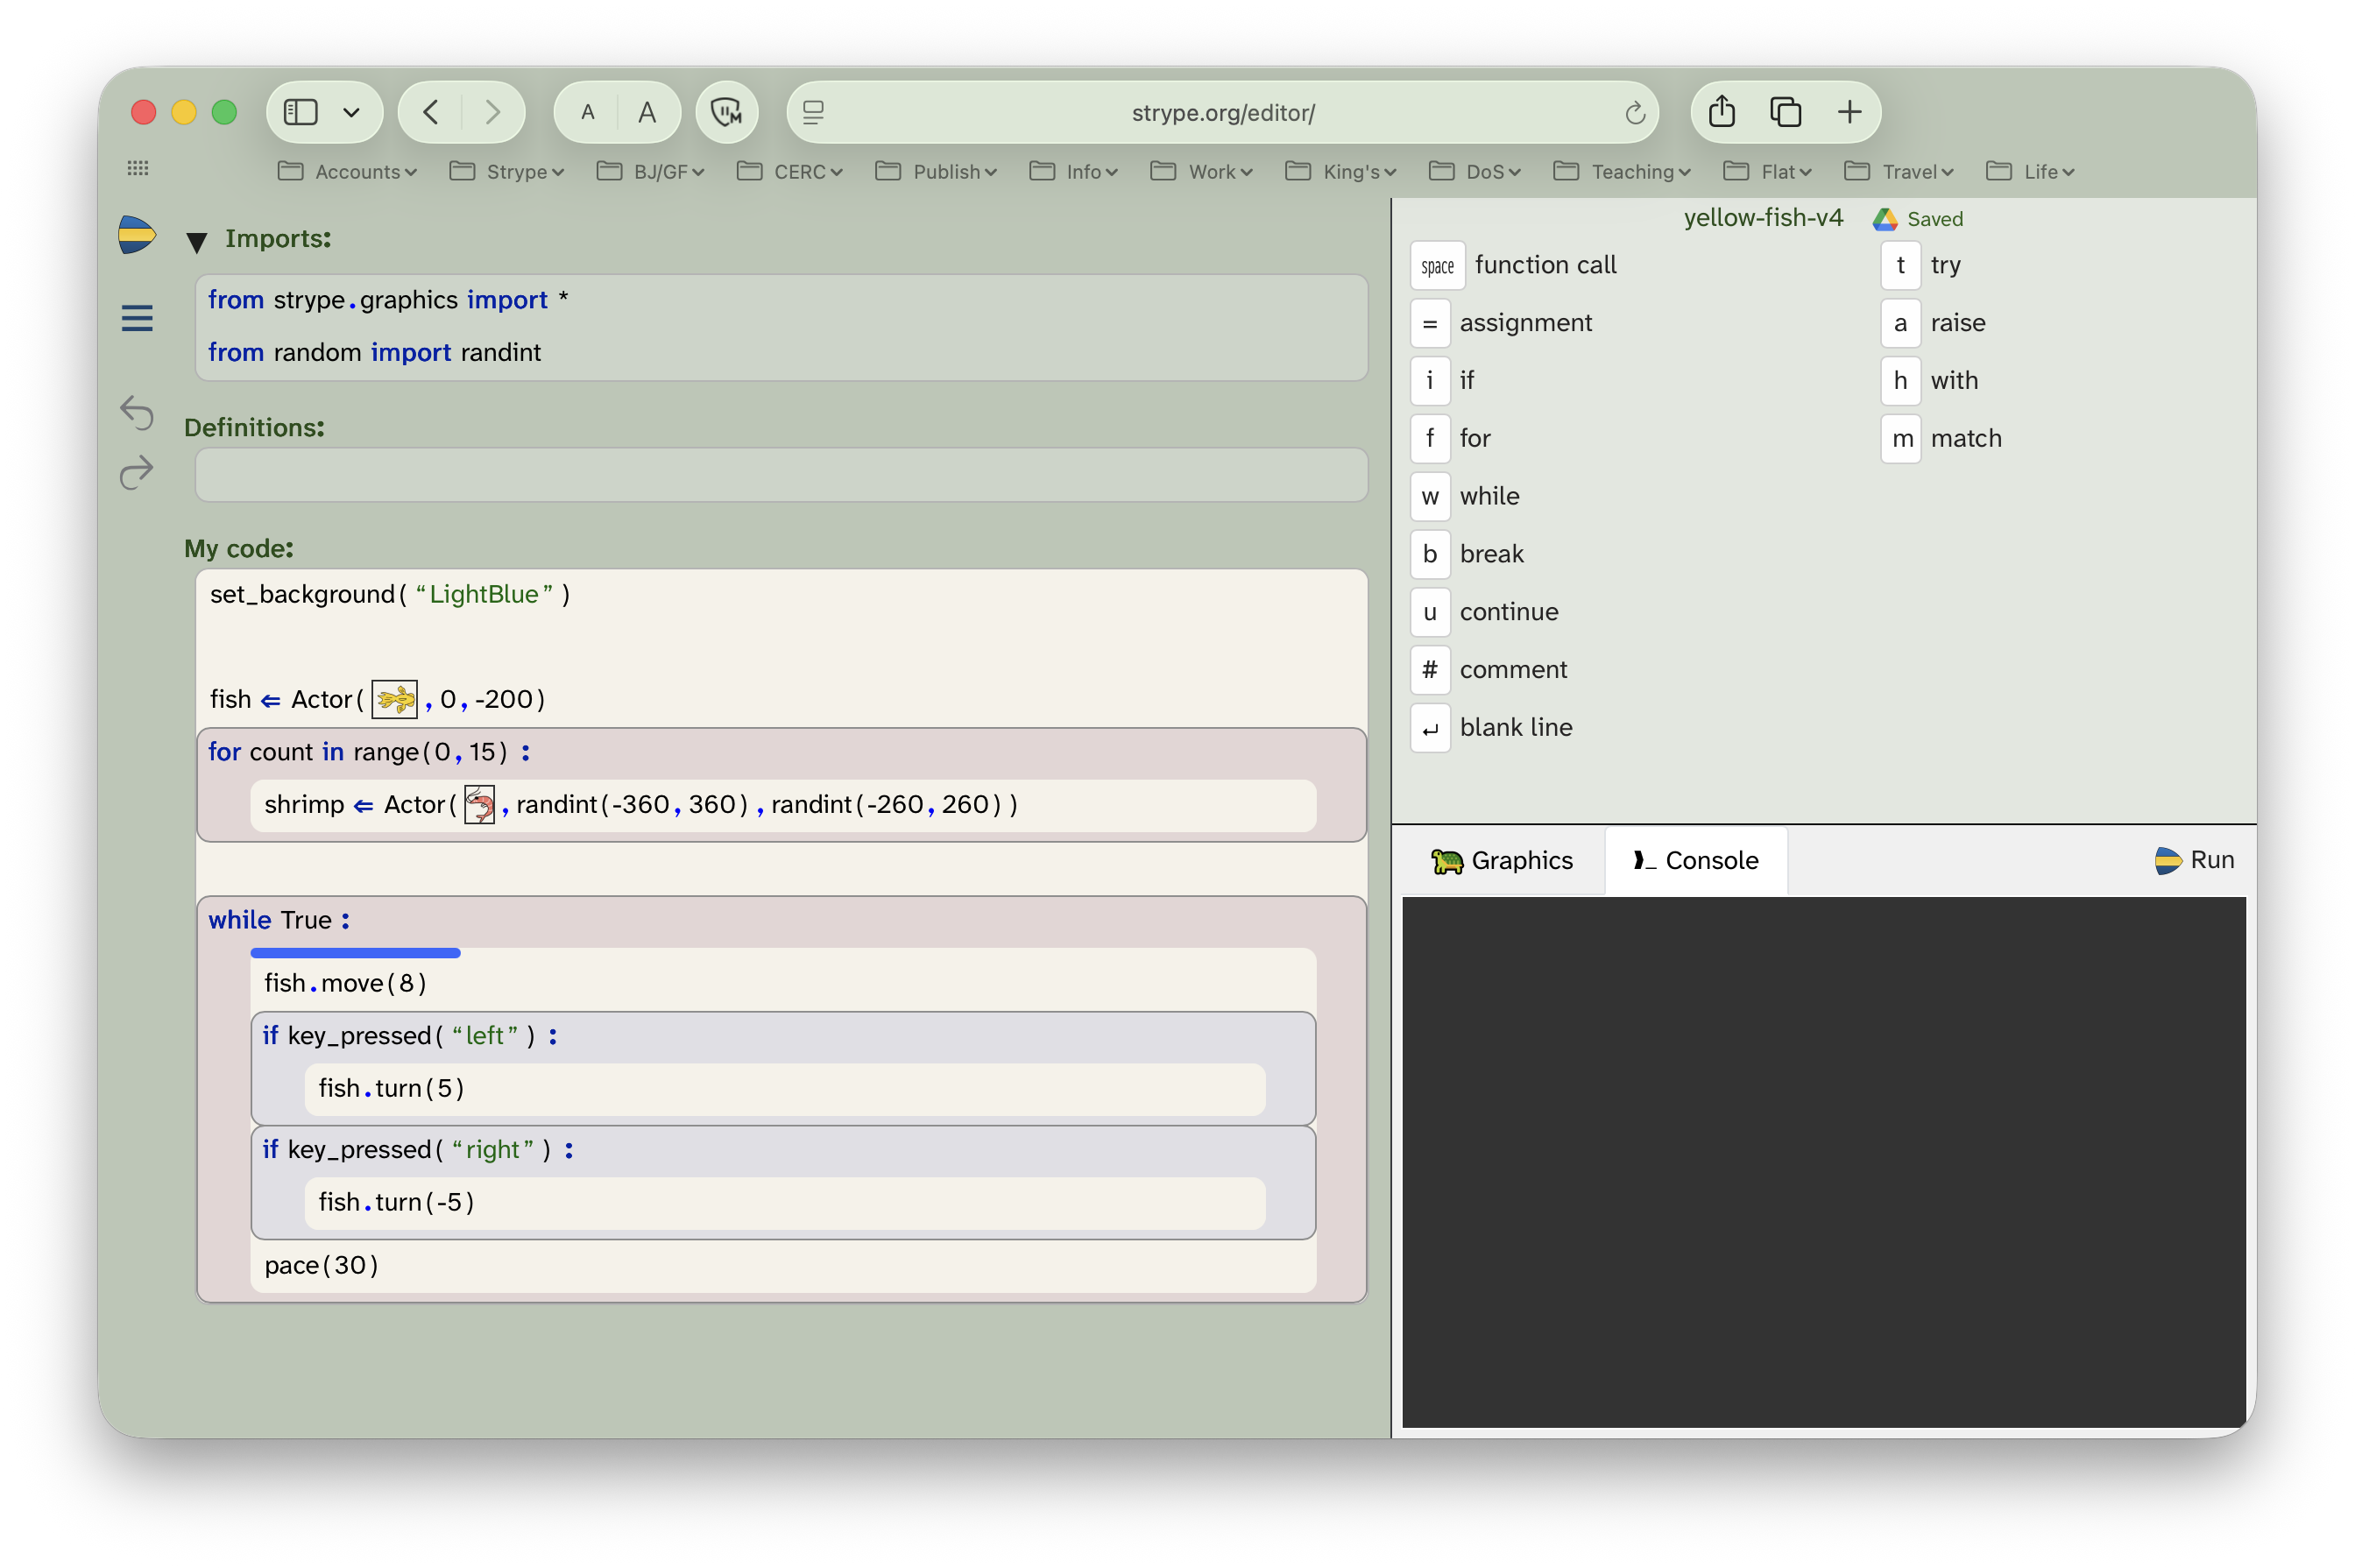Switch to the Console tab
Image resolution: width=2355 pixels, height=1568 pixels.
pyautogui.click(x=1695, y=861)
